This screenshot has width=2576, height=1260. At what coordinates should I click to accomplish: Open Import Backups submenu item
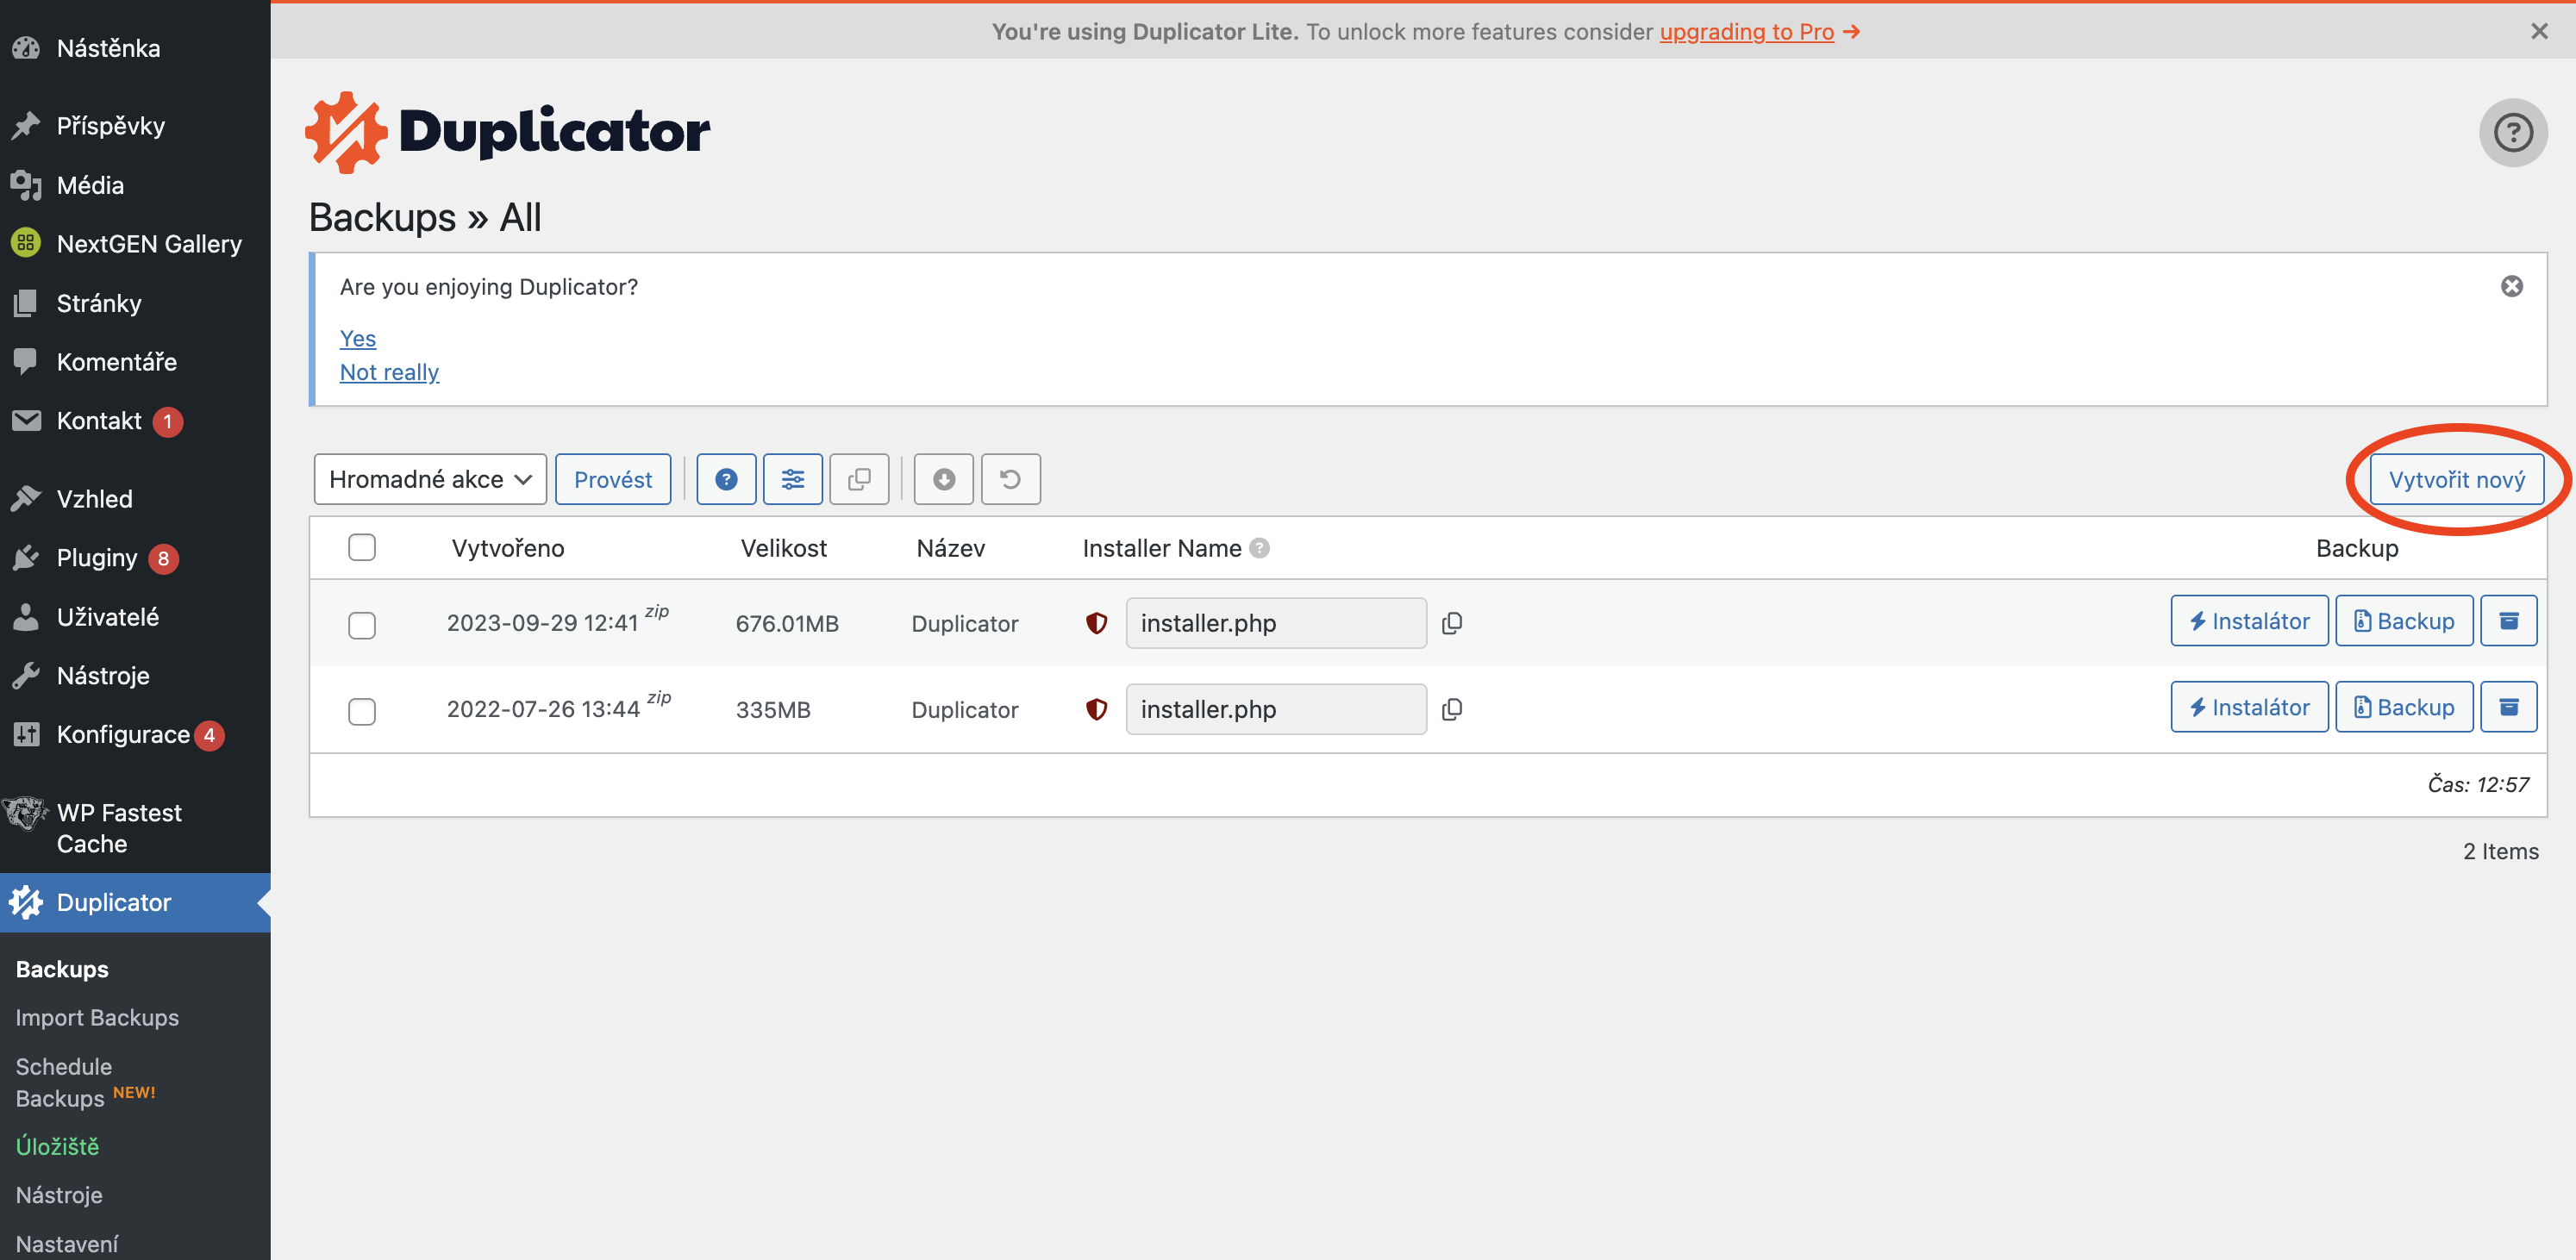[x=97, y=1017]
